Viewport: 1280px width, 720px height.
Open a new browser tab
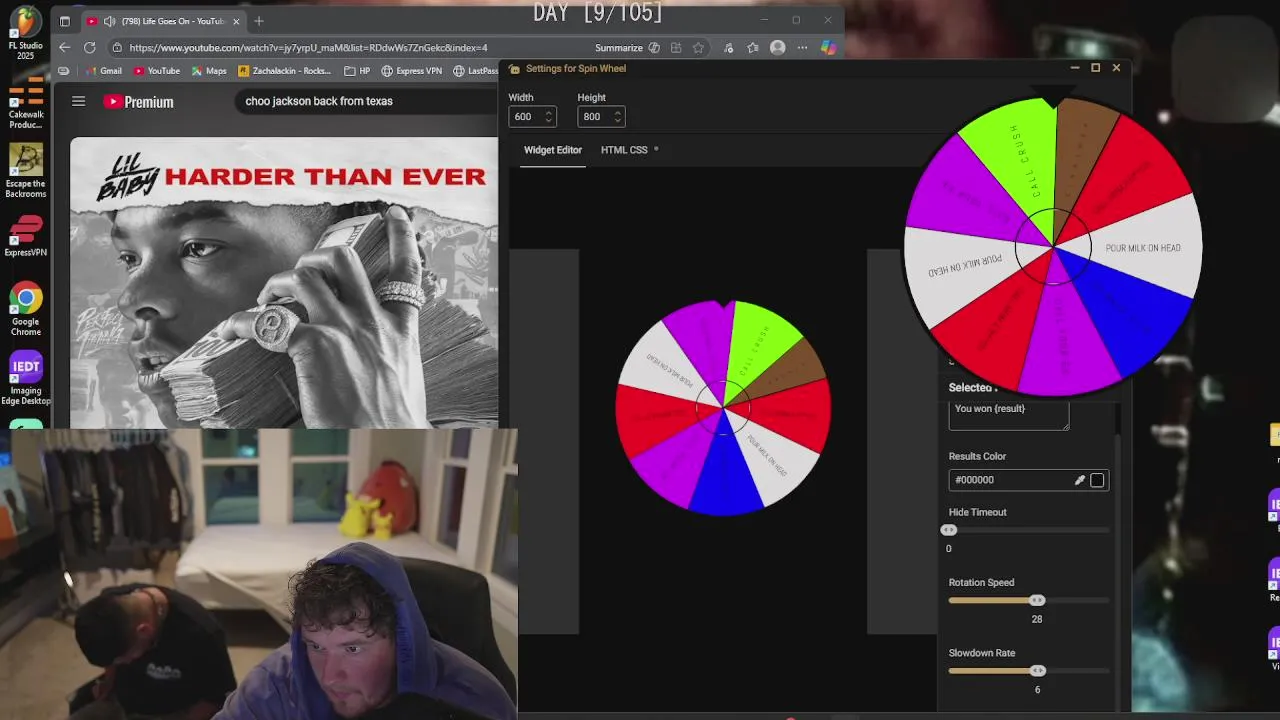[259, 21]
